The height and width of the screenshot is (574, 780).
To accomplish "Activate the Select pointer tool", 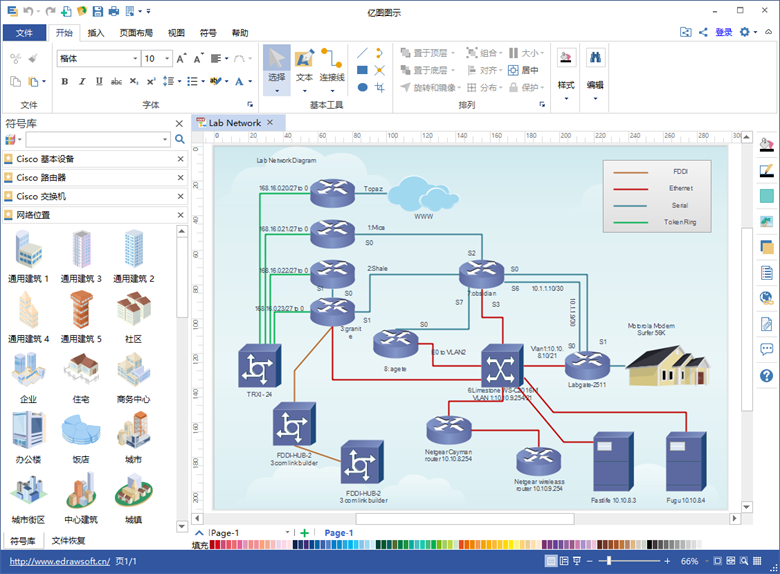I will point(277,70).
